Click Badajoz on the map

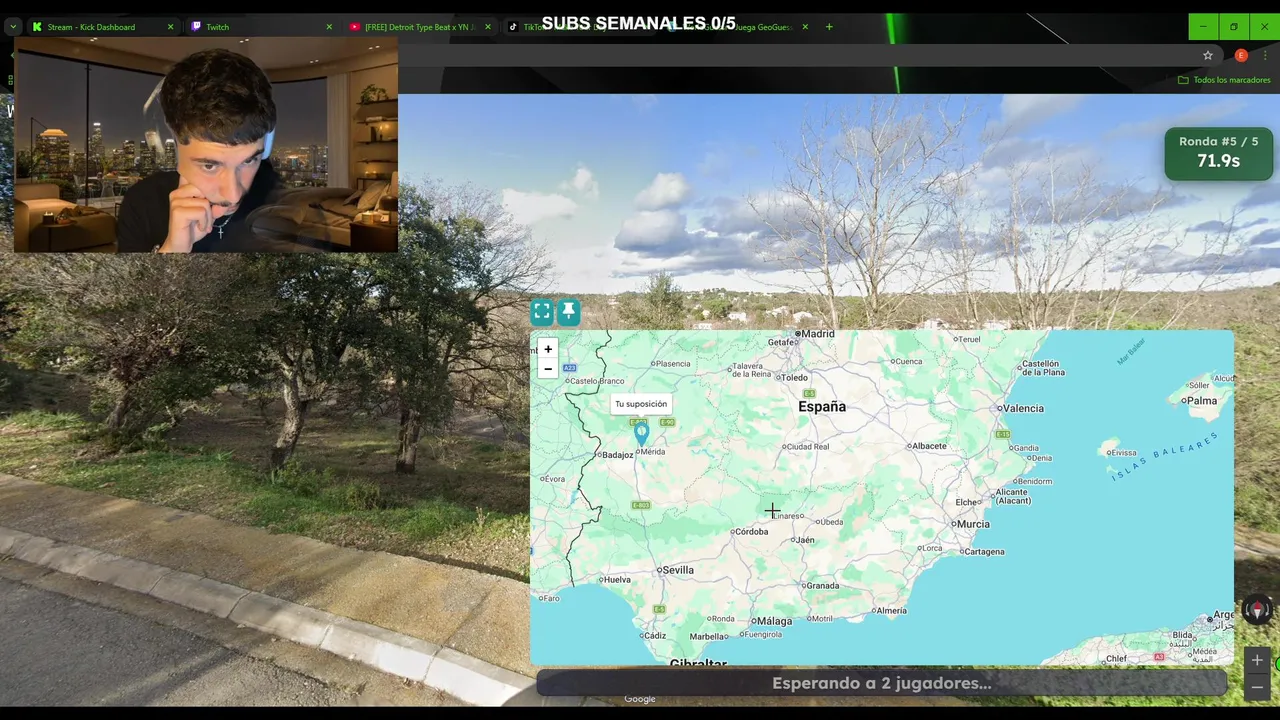(x=618, y=455)
